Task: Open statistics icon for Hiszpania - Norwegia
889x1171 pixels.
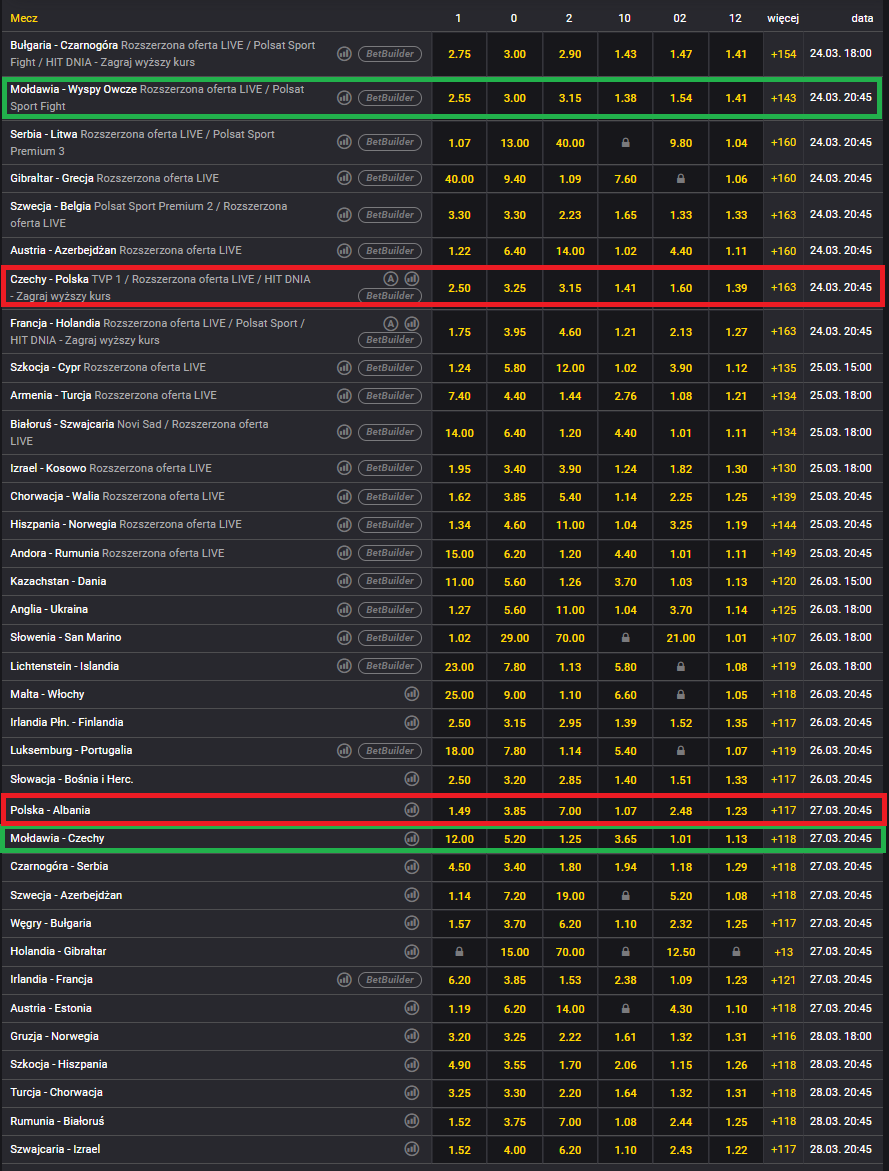Action: tap(344, 524)
